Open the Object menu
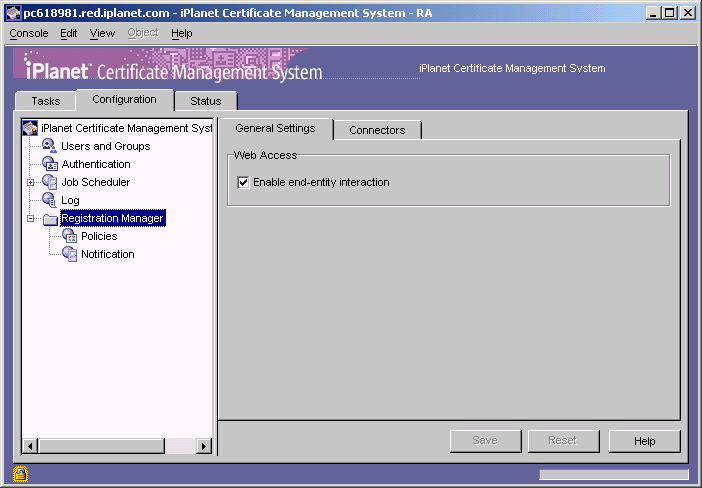This screenshot has height=488, width=702. coord(143,33)
